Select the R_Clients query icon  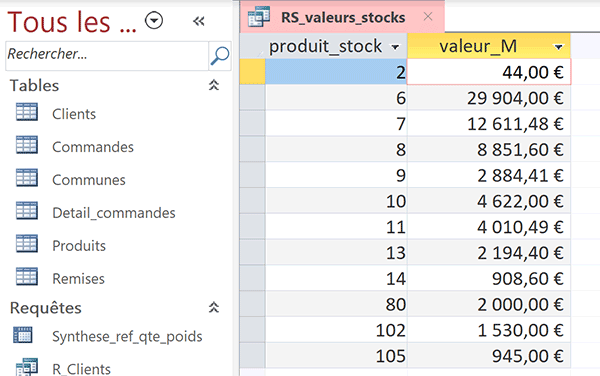click(x=27, y=367)
